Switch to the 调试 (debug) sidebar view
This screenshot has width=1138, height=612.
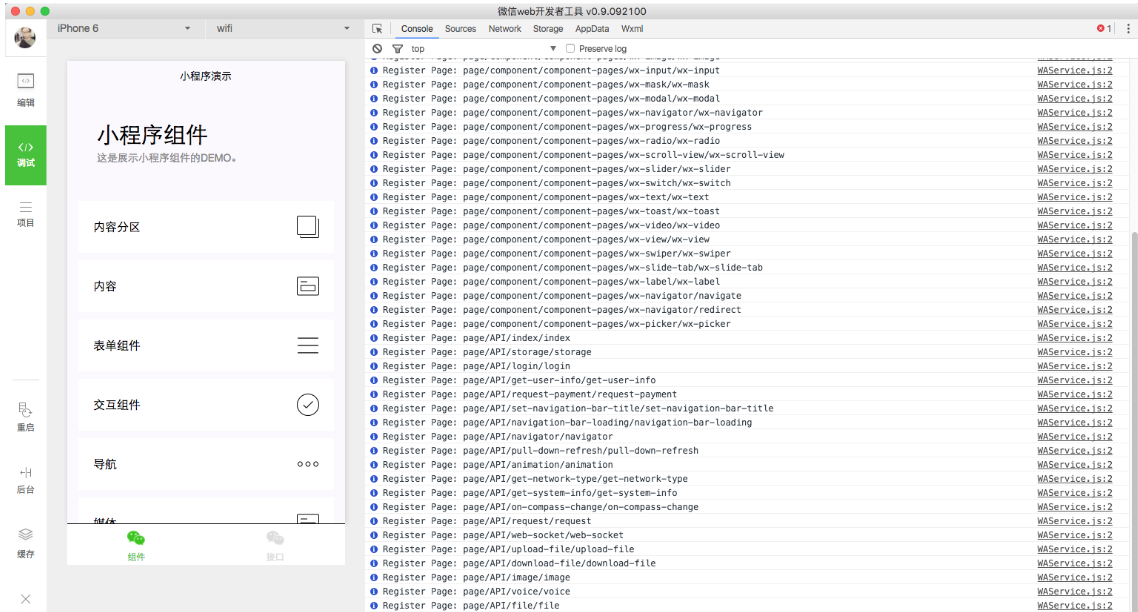click(25, 155)
